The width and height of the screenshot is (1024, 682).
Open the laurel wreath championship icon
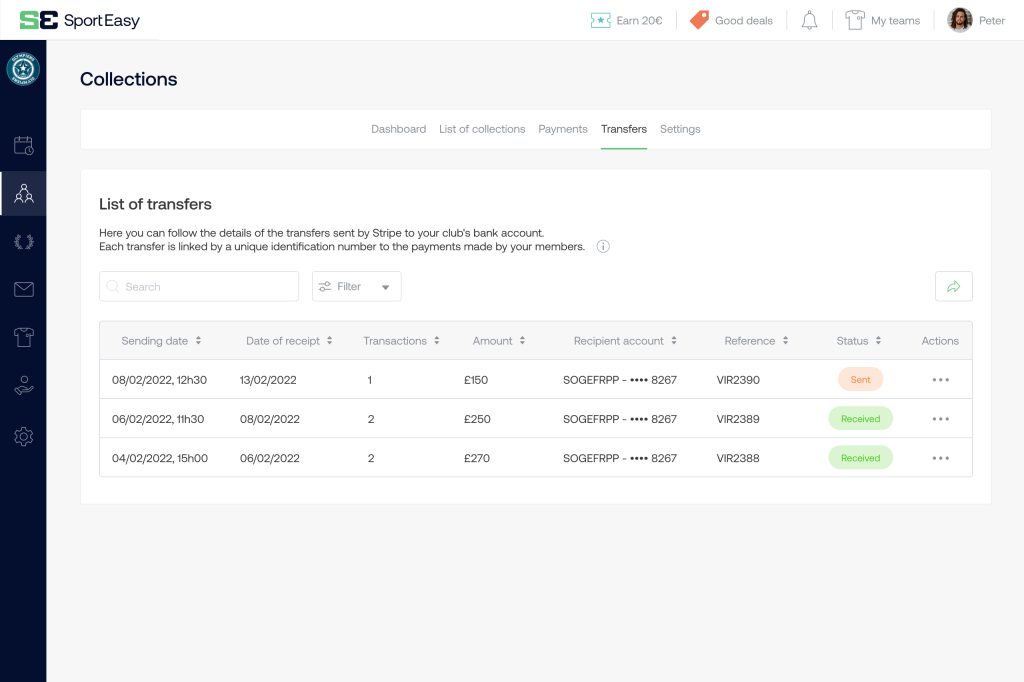click(23, 241)
